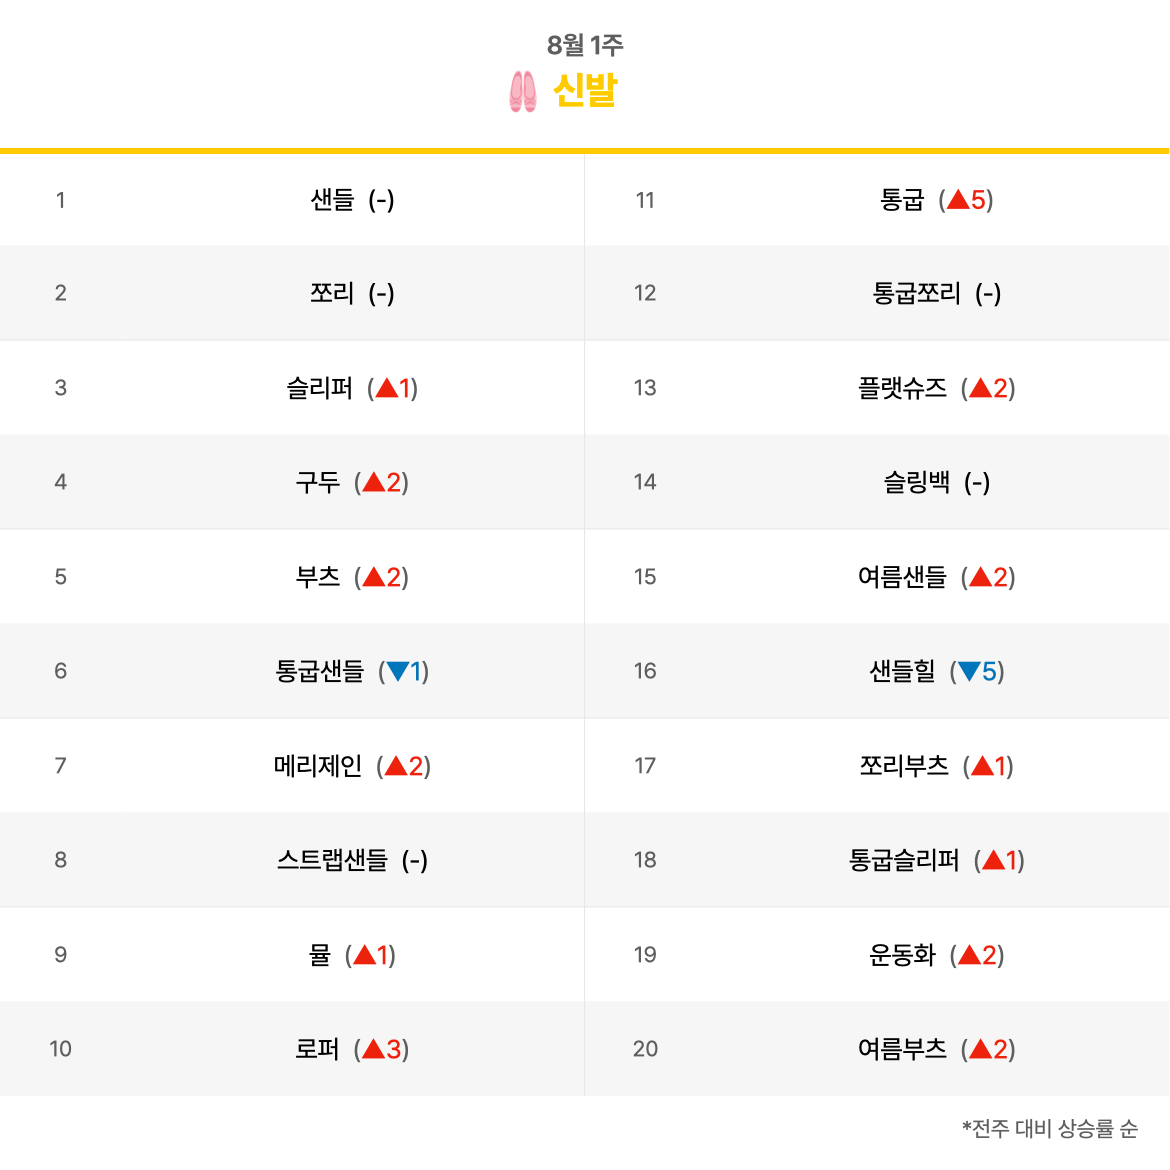The height and width of the screenshot is (1170, 1170).
Task: Click the red up arrow beside 운동화
Action: click(969, 954)
